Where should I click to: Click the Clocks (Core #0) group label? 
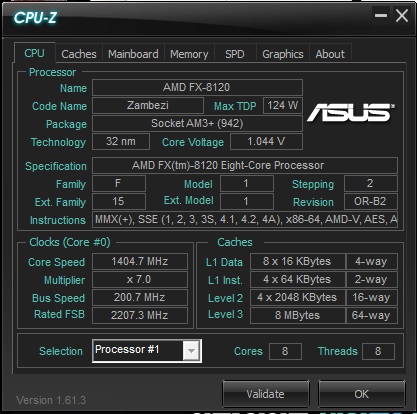[x=70, y=242]
